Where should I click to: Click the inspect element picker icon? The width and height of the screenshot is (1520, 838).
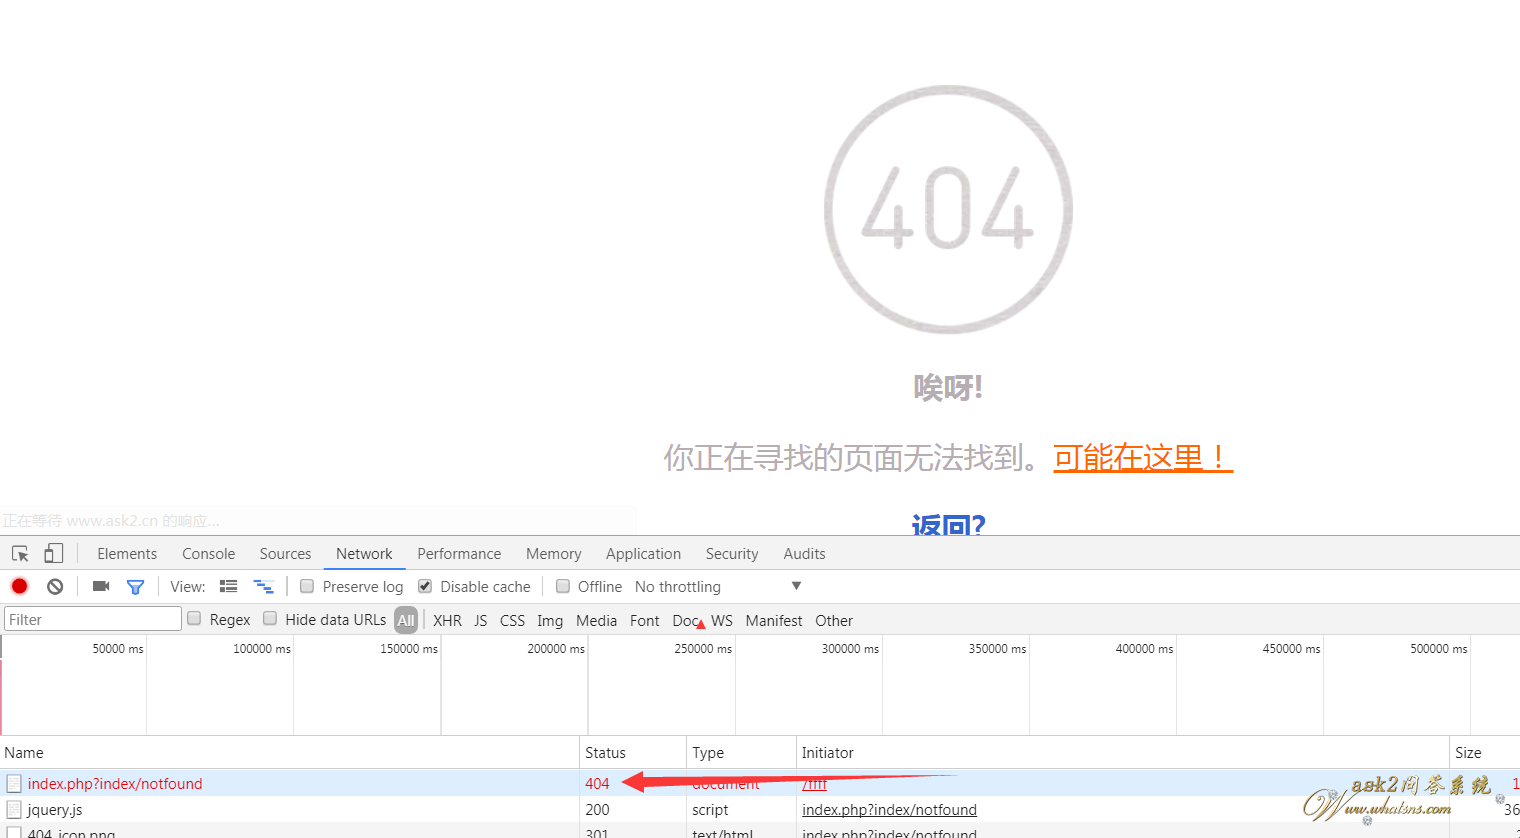click(20, 554)
